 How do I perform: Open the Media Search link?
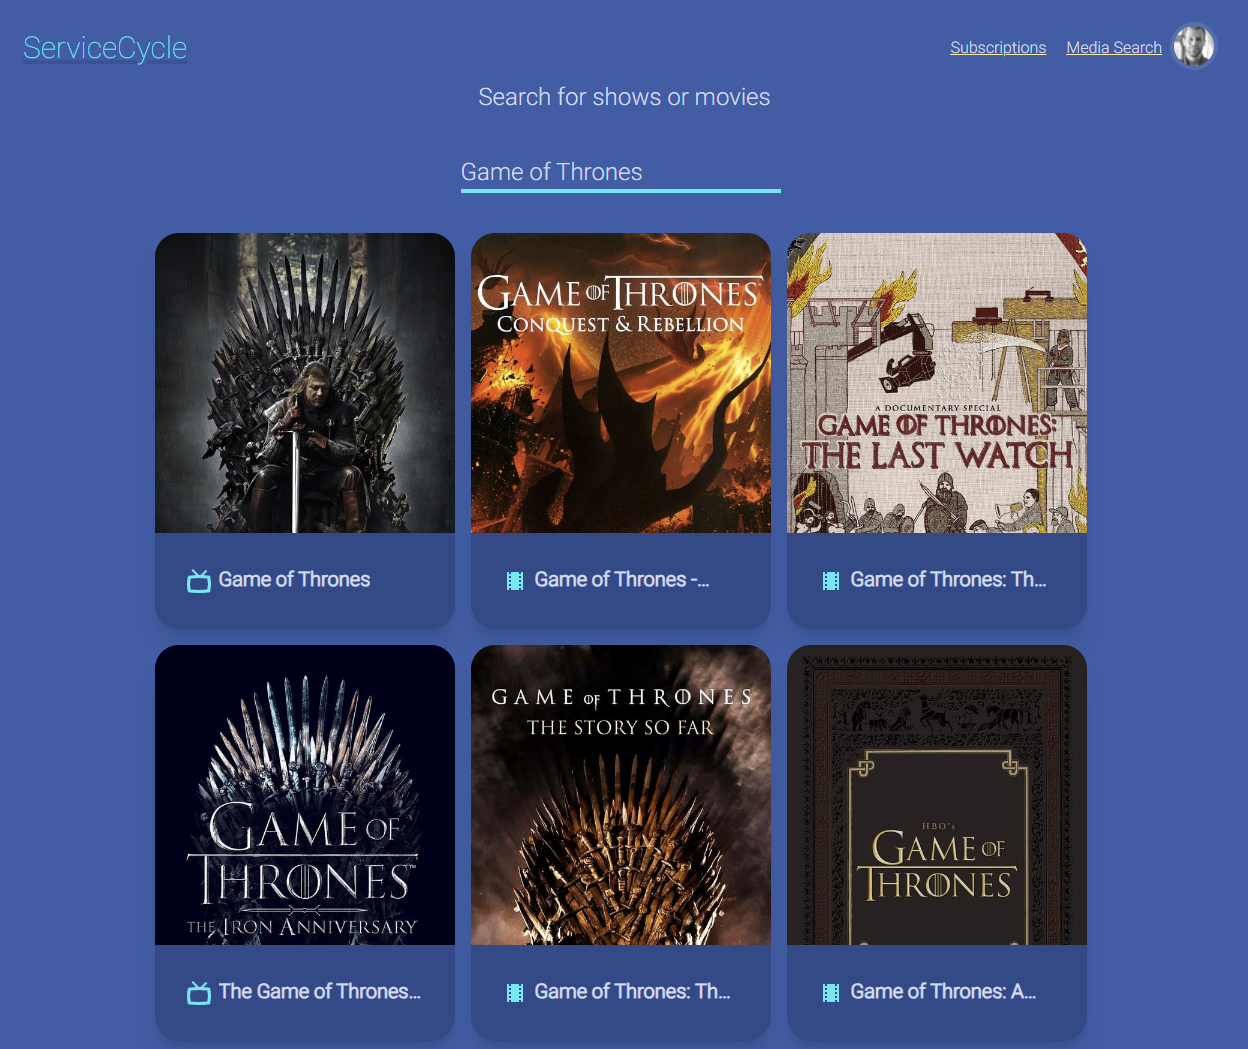(x=1114, y=47)
